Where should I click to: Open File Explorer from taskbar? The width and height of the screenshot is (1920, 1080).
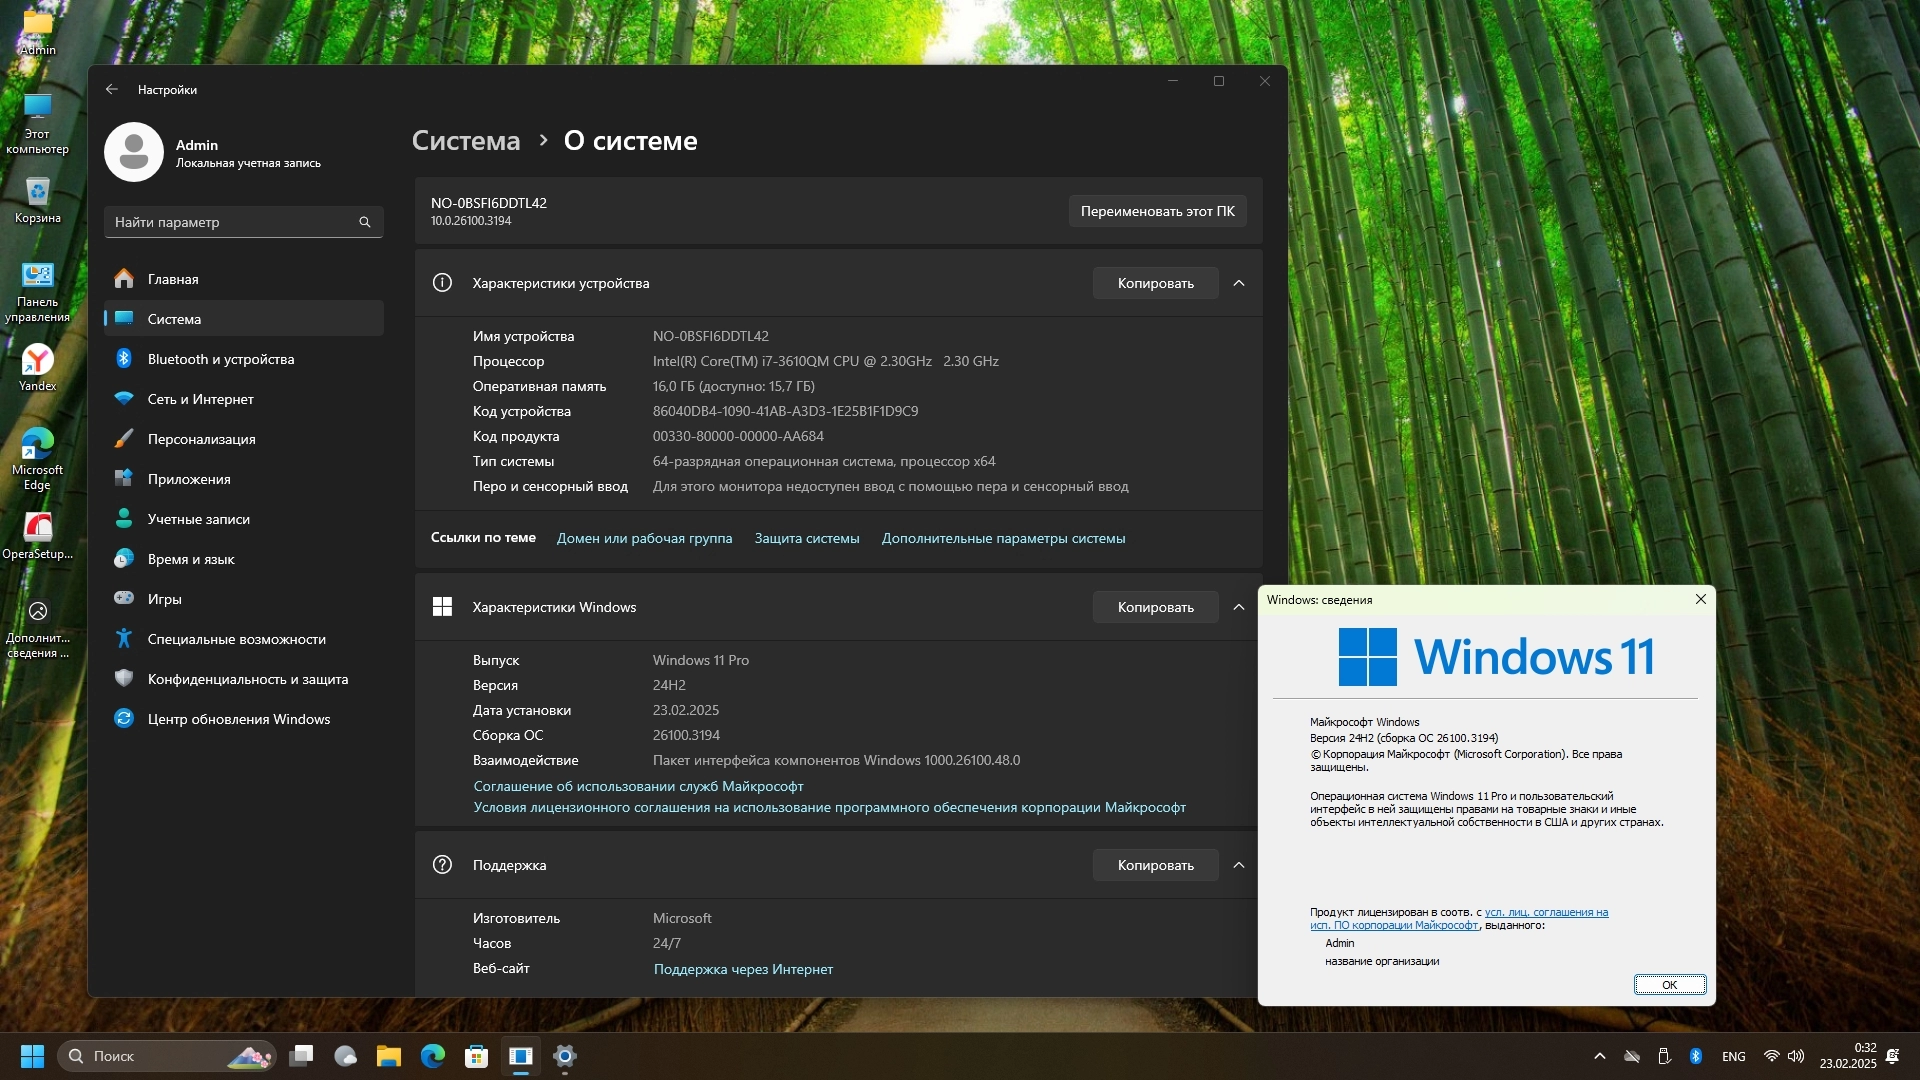[389, 1056]
